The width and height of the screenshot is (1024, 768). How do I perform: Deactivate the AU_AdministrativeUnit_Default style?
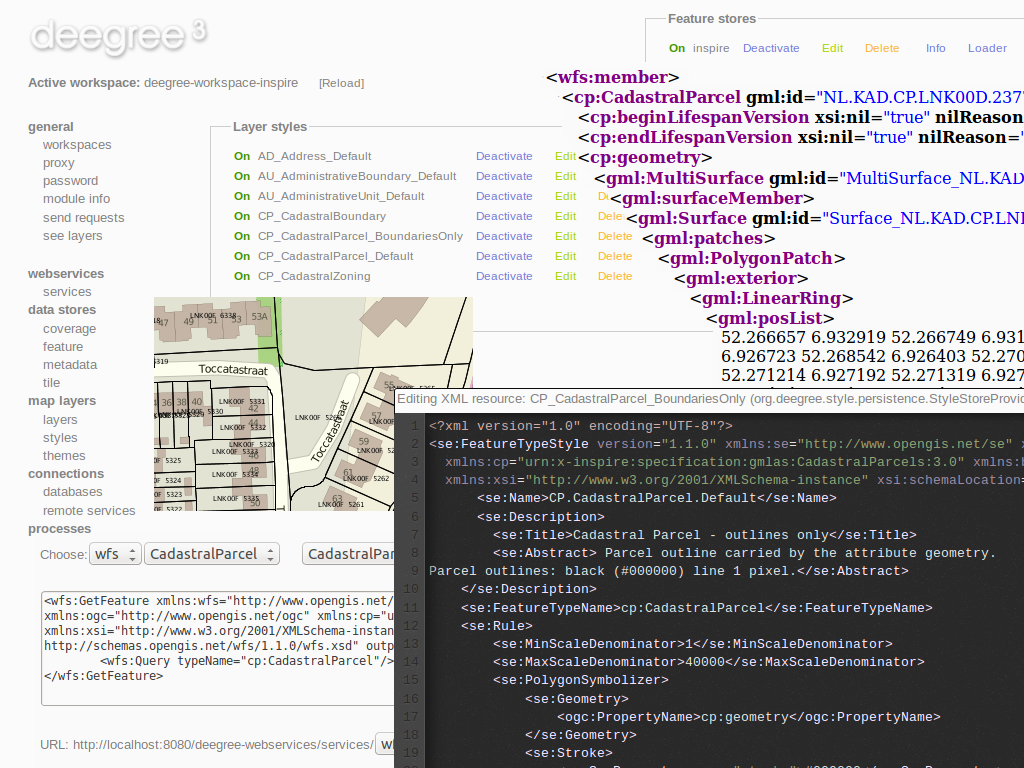(x=504, y=196)
